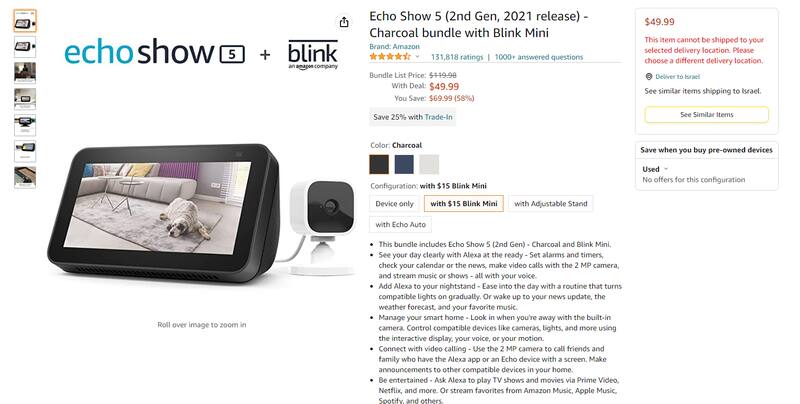Open the last thumbnail in the image strip

[x=25, y=177]
